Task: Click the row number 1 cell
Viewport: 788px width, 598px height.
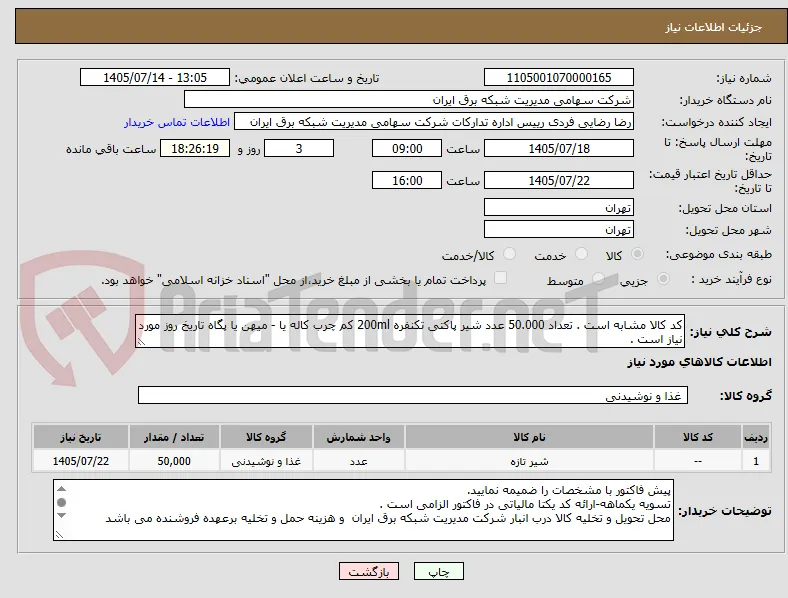Action: 756,461
